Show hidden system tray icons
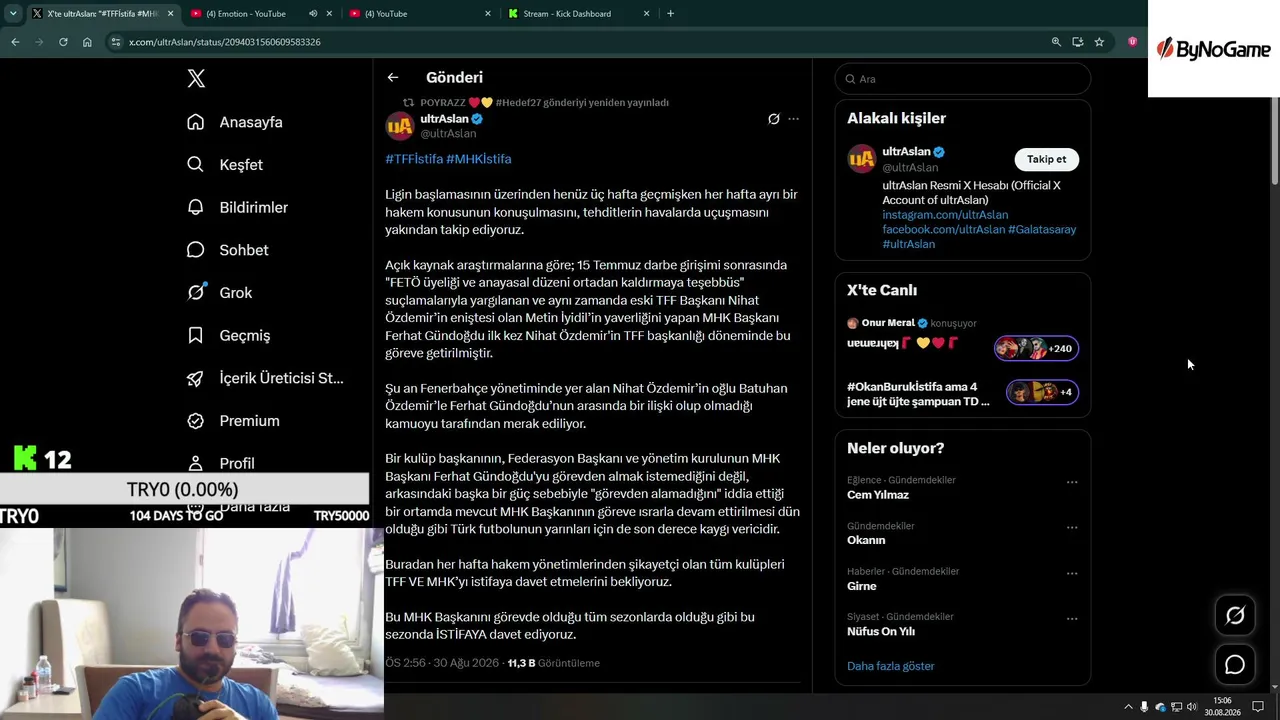 click(x=1128, y=707)
